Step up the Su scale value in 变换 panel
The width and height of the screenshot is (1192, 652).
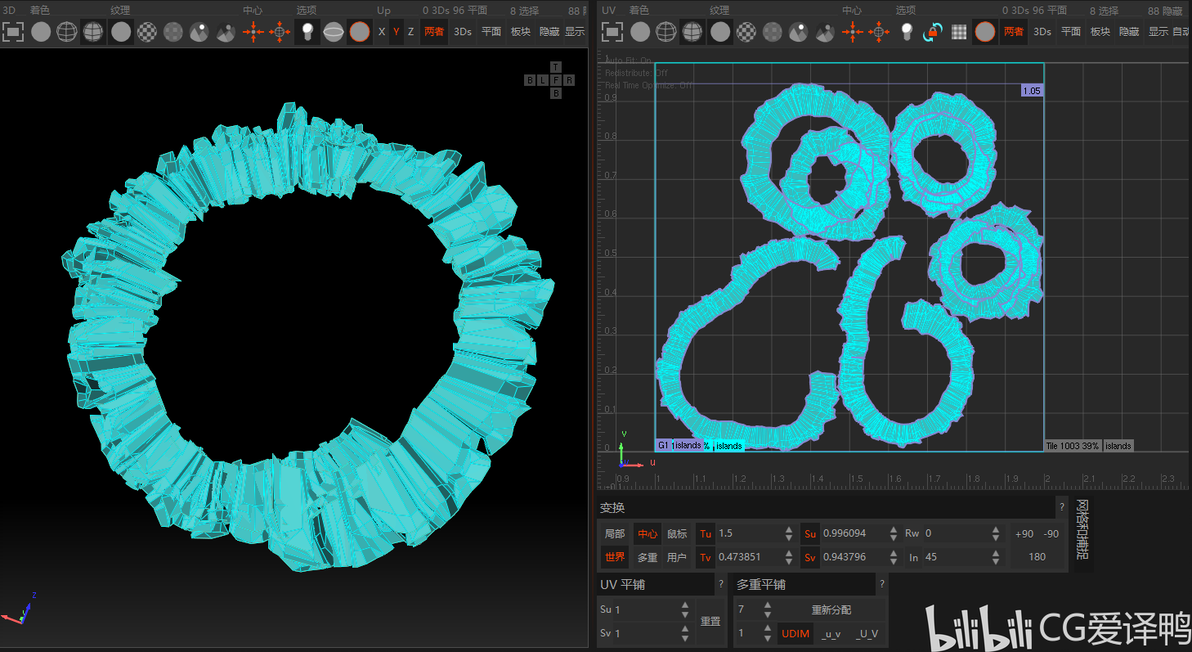(x=893, y=530)
